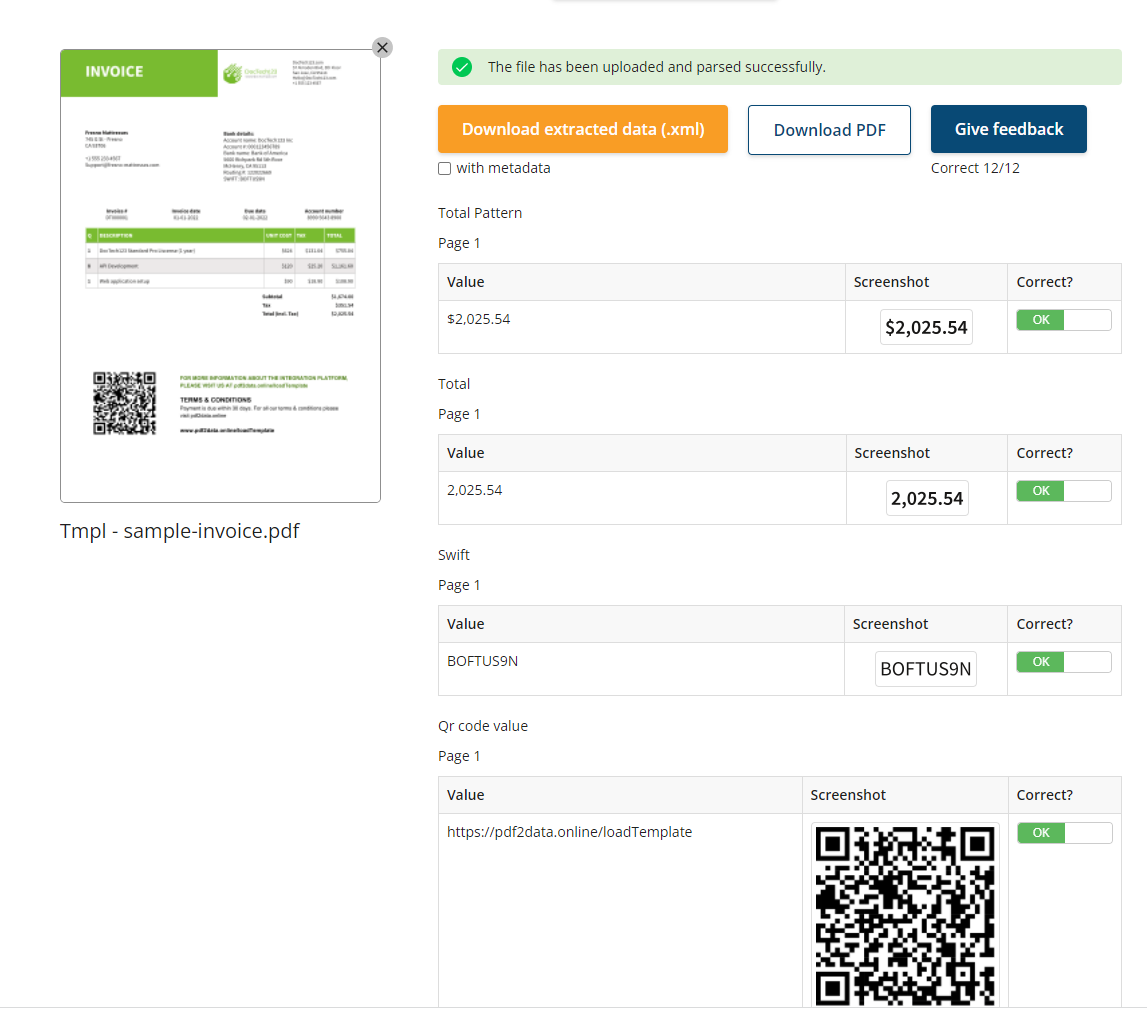This screenshot has width=1147, height=1009.
Task: Toggle the OK switch for Qr code value
Action: pos(1064,833)
